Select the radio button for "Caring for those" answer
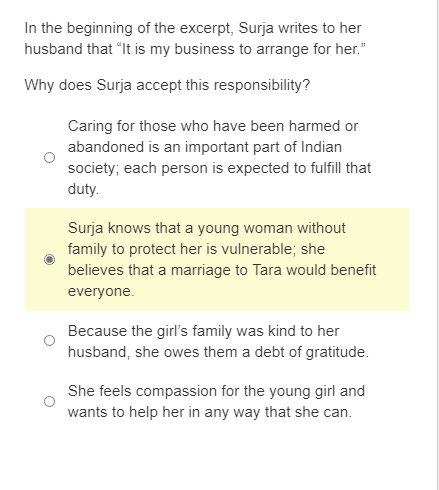The height and width of the screenshot is (490, 439). [x=49, y=157]
